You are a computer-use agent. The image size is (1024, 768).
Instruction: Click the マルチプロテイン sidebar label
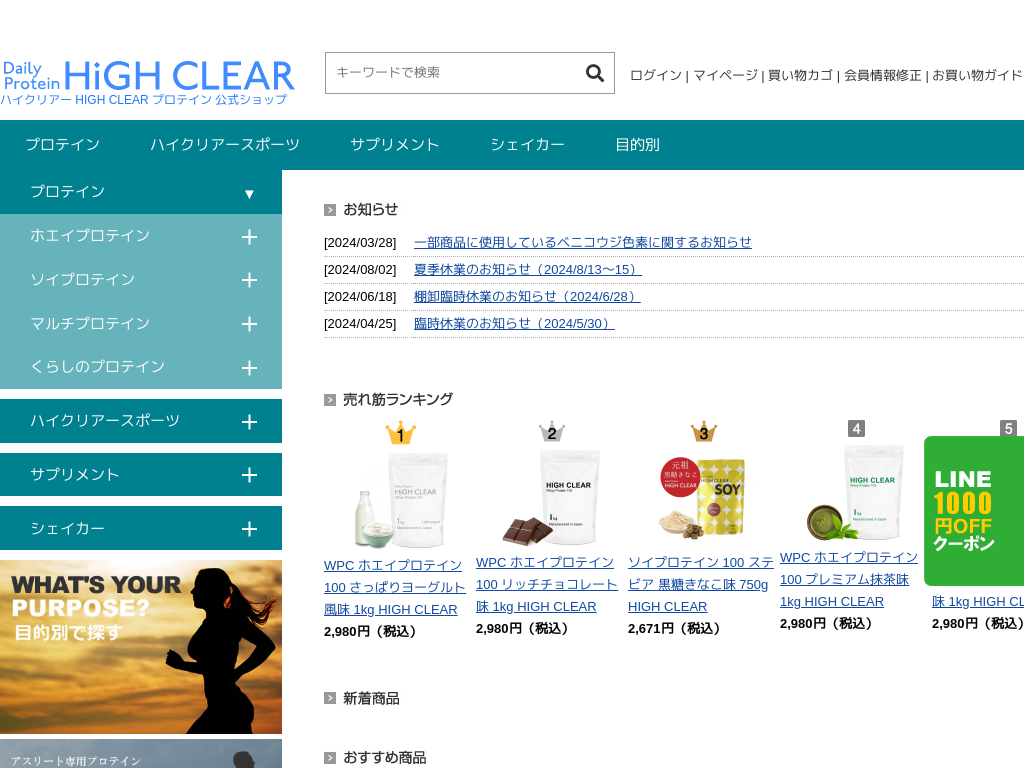point(90,323)
